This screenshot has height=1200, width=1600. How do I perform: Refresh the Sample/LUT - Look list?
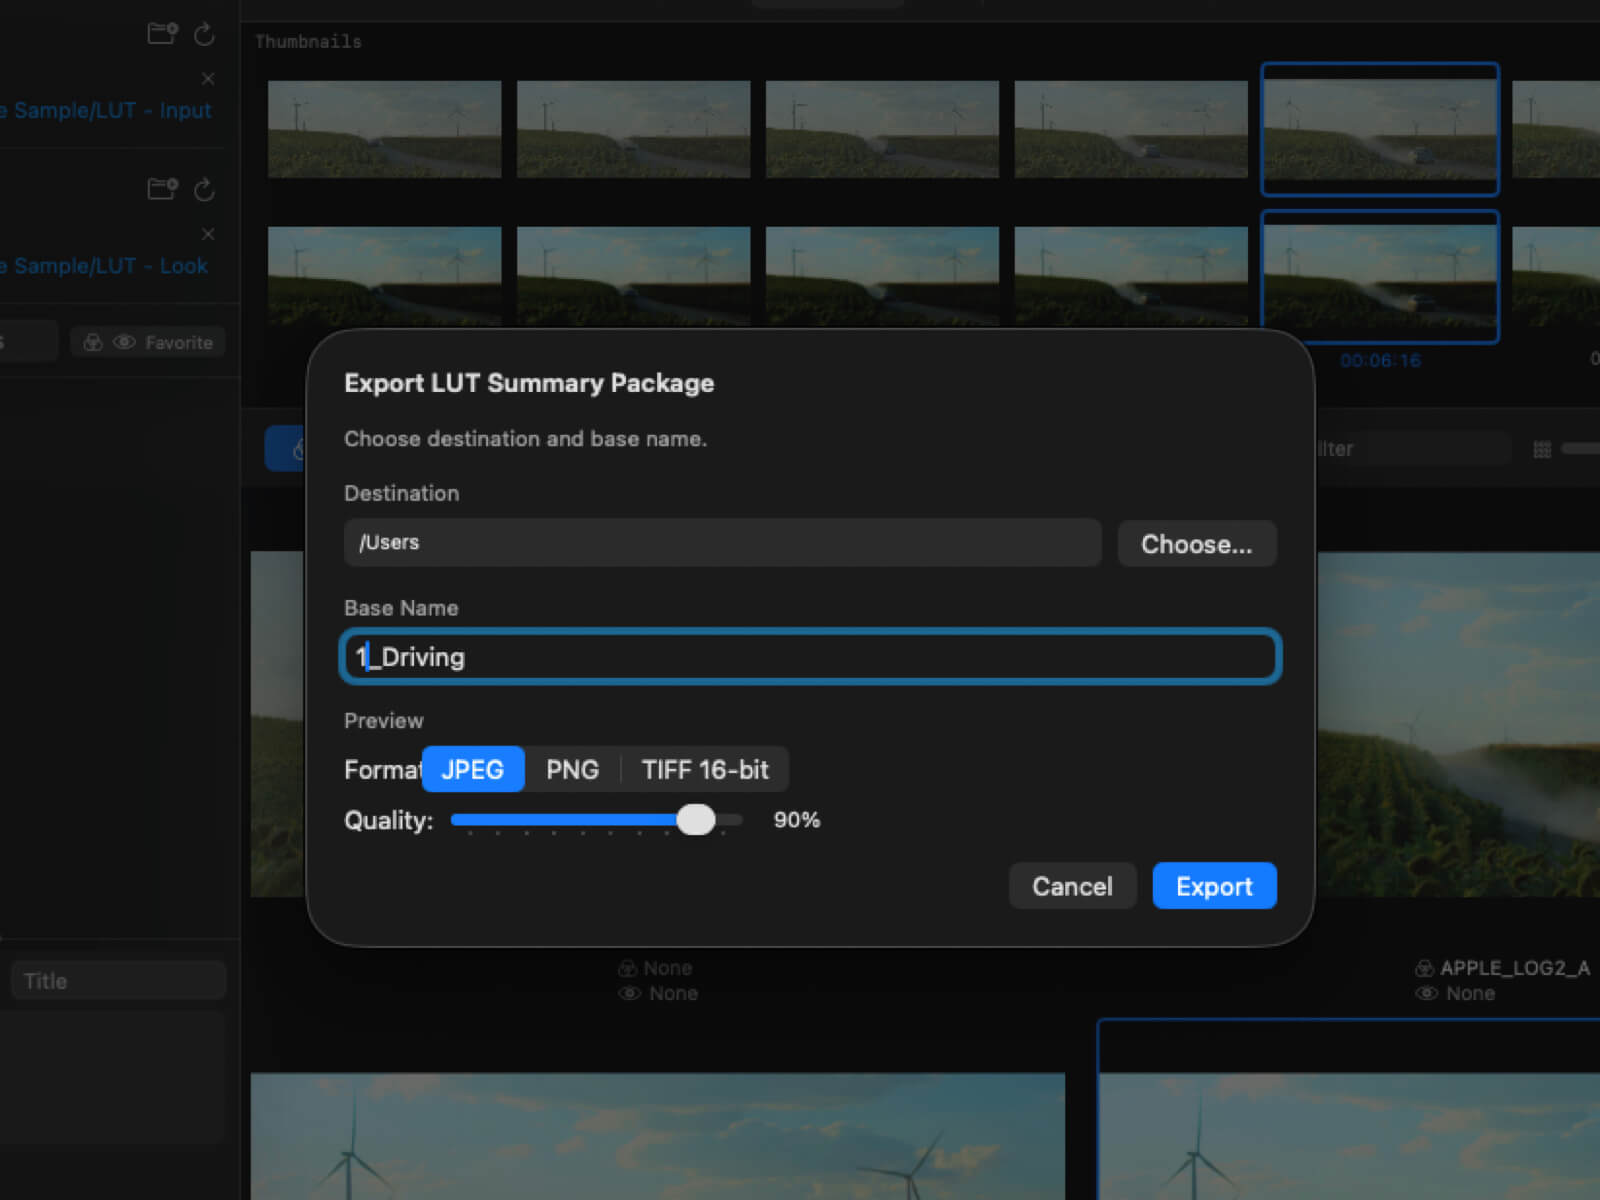[204, 189]
